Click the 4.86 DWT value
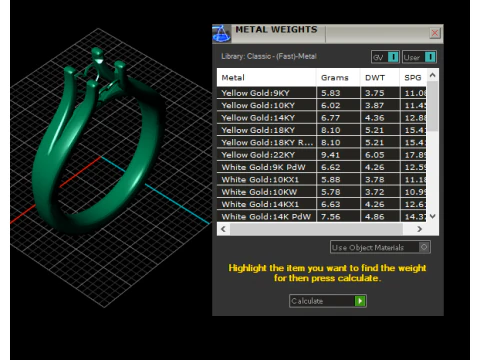 pyautogui.click(x=375, y=216)
